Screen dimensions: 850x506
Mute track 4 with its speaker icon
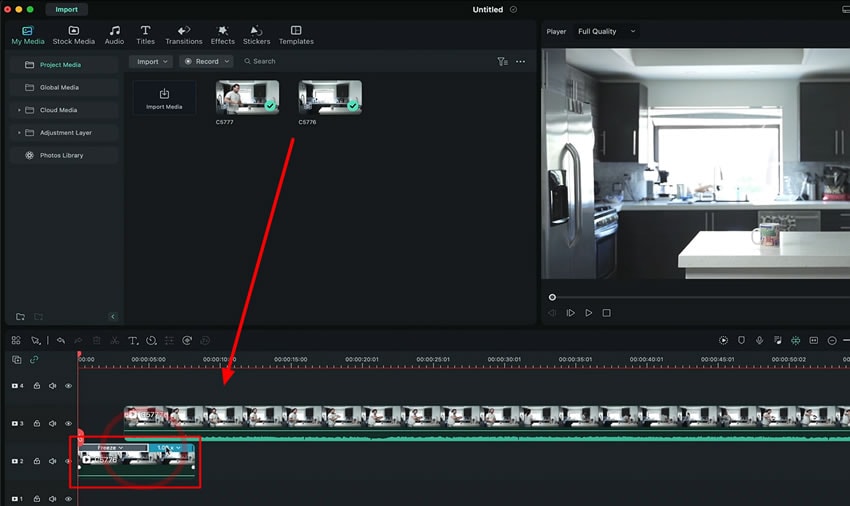pyautogui.click(x=53, y=386)
